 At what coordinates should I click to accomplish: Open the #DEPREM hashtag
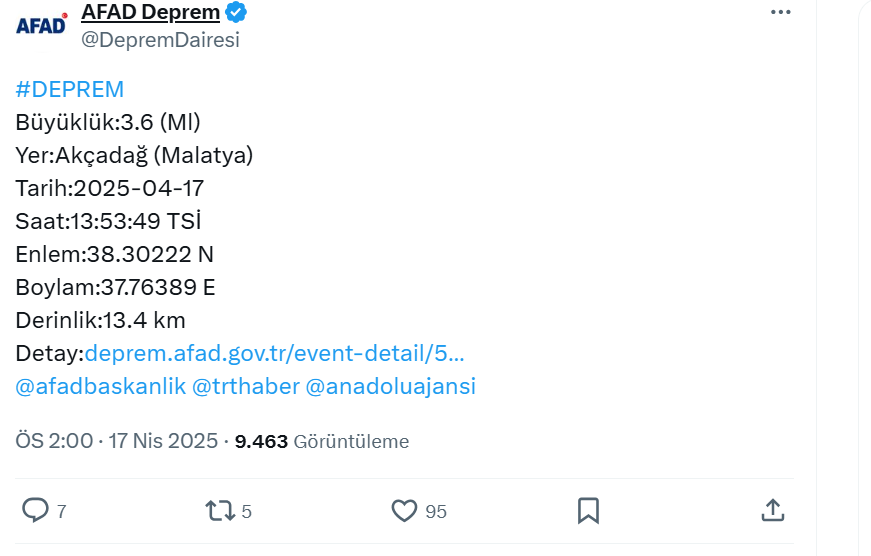pos(70,89)
